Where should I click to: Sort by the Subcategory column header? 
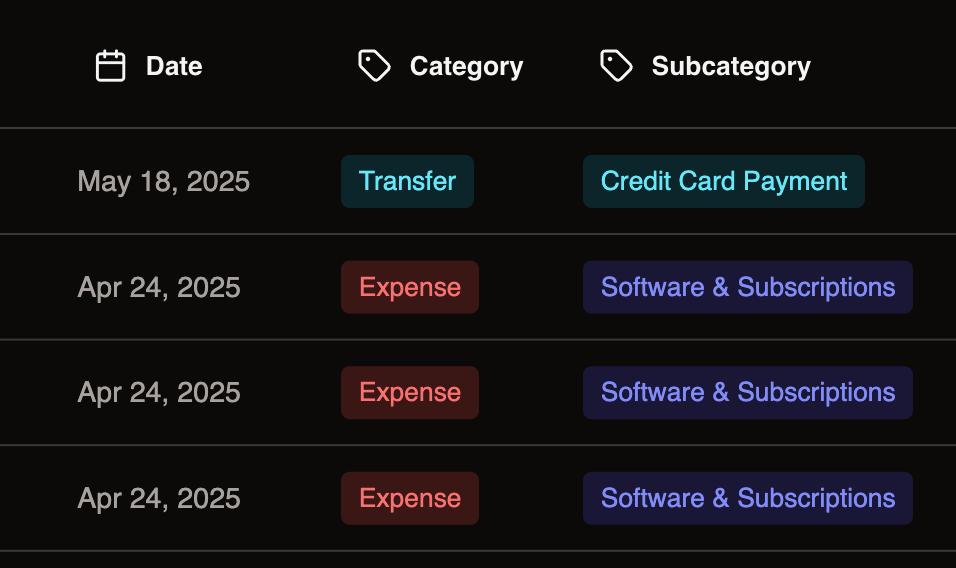pos(731,67)
